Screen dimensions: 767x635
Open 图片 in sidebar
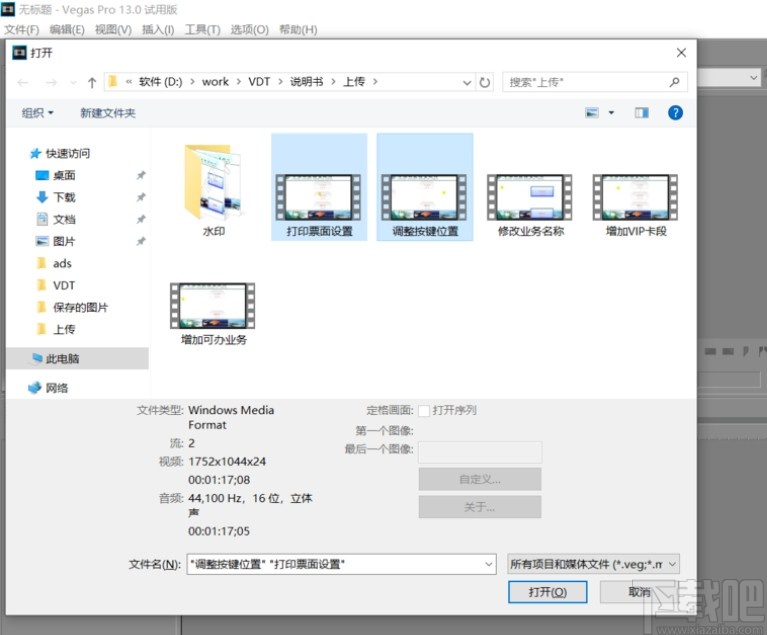click(x=56, y=241)
